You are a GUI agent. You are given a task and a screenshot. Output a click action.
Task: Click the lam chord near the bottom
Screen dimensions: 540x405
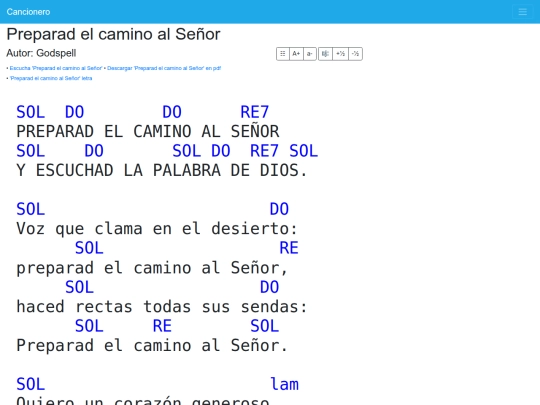click(x=284, y=384)
